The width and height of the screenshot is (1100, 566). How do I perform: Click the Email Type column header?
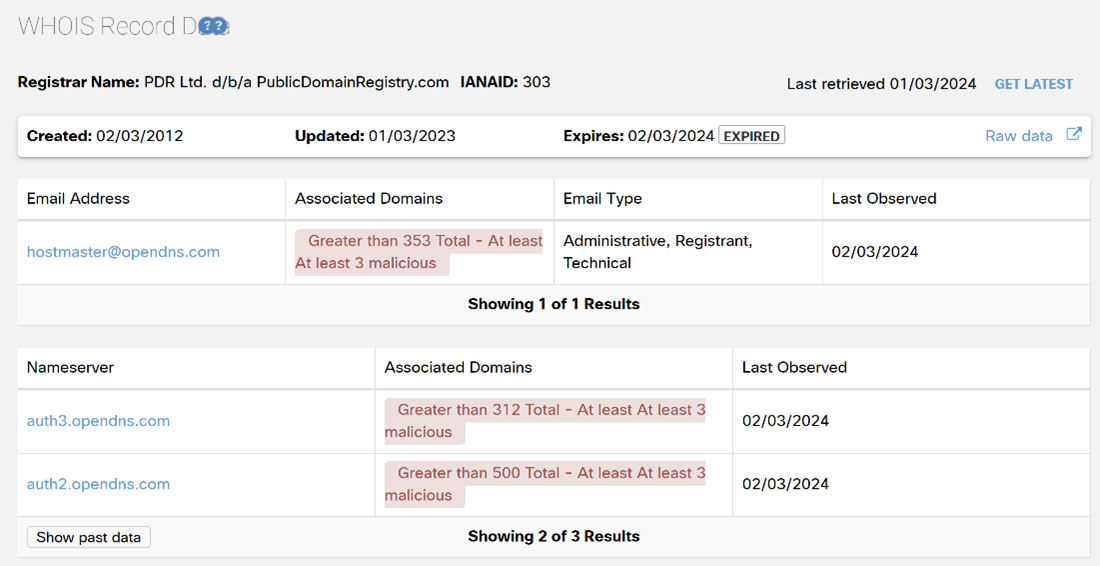[602, 198]
